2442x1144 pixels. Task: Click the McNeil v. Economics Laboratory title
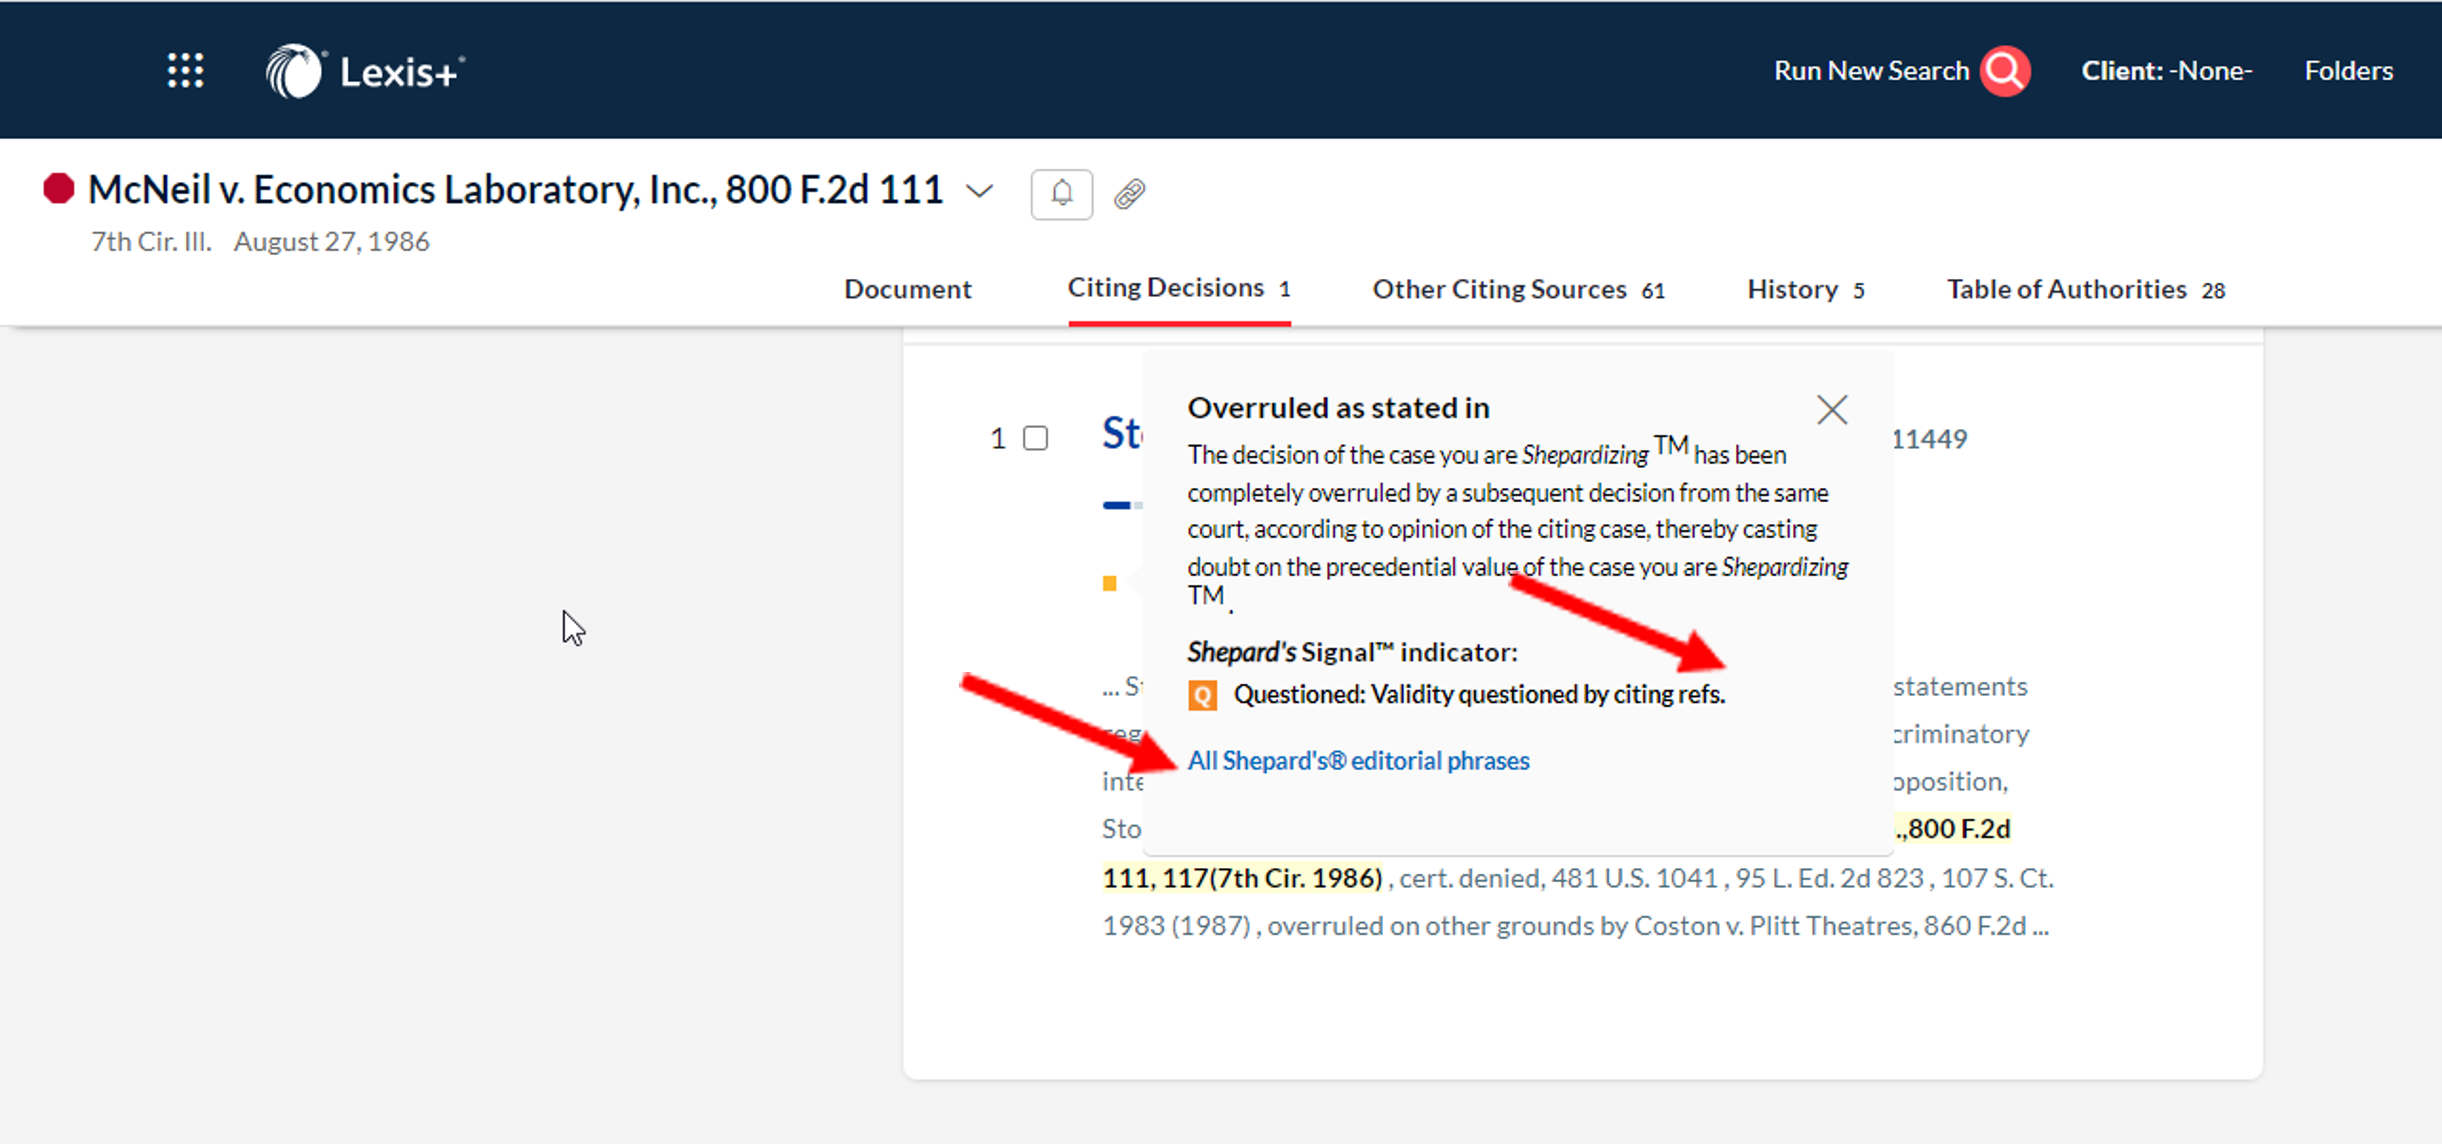[516, 190]
